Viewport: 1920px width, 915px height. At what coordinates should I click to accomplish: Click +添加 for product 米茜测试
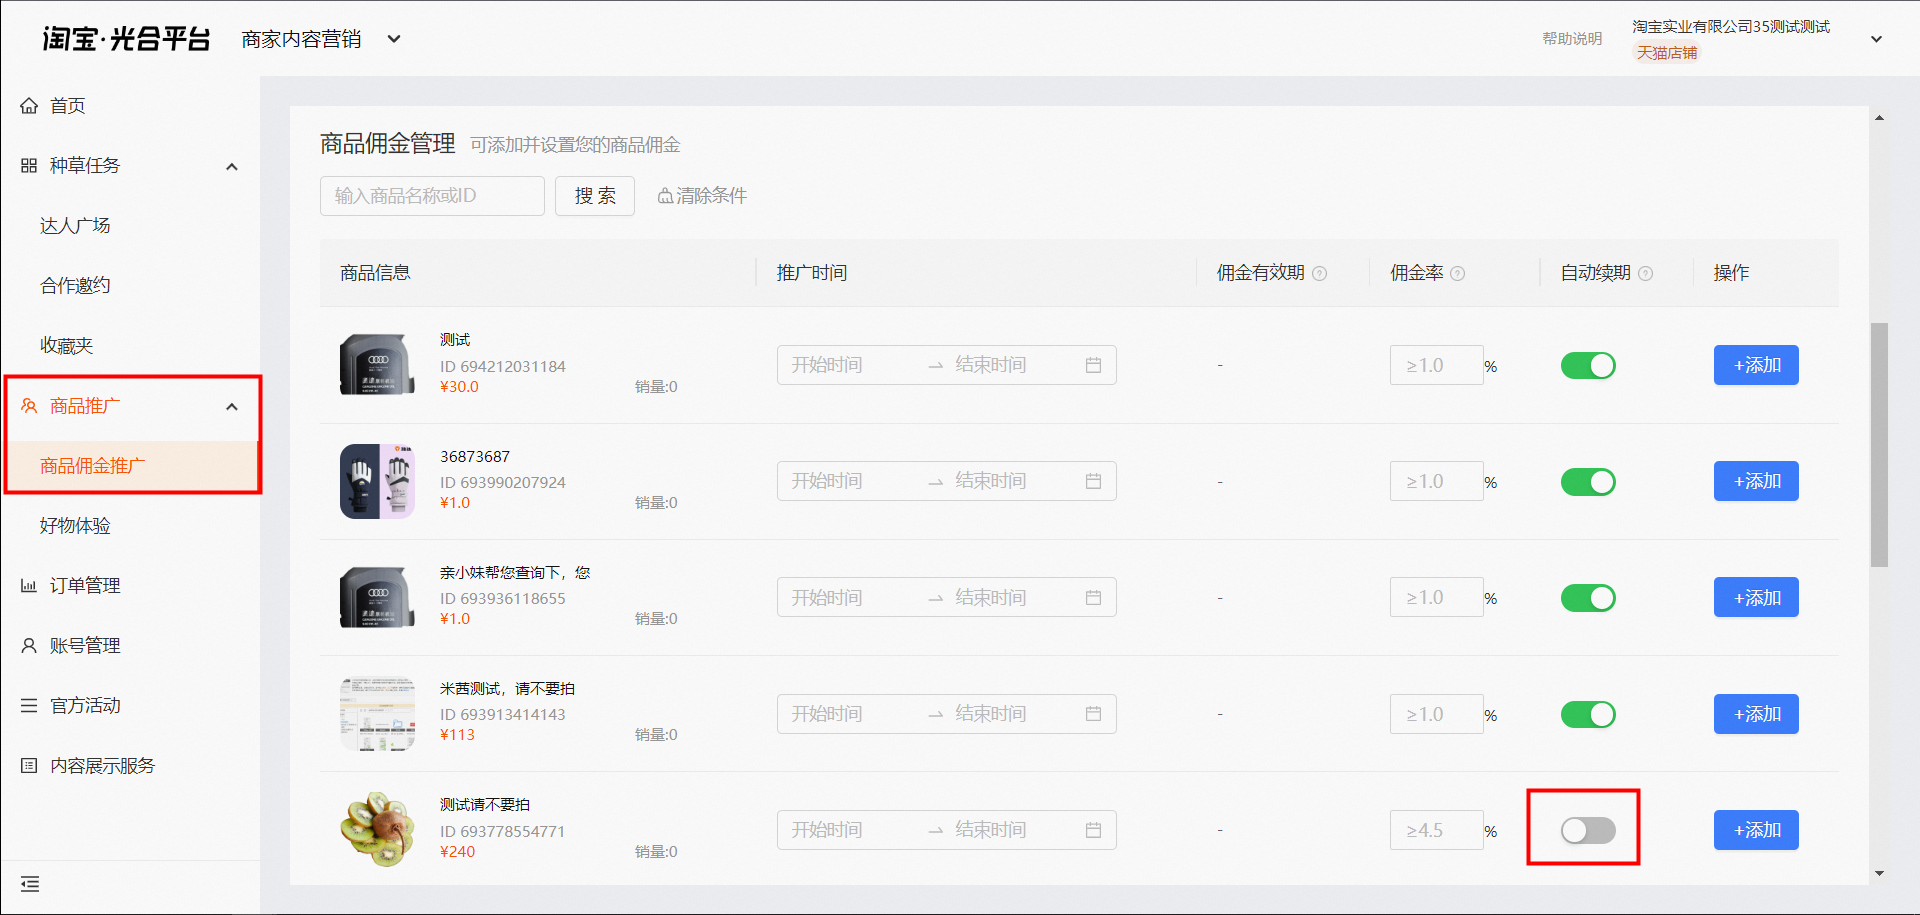point(1756,714)
